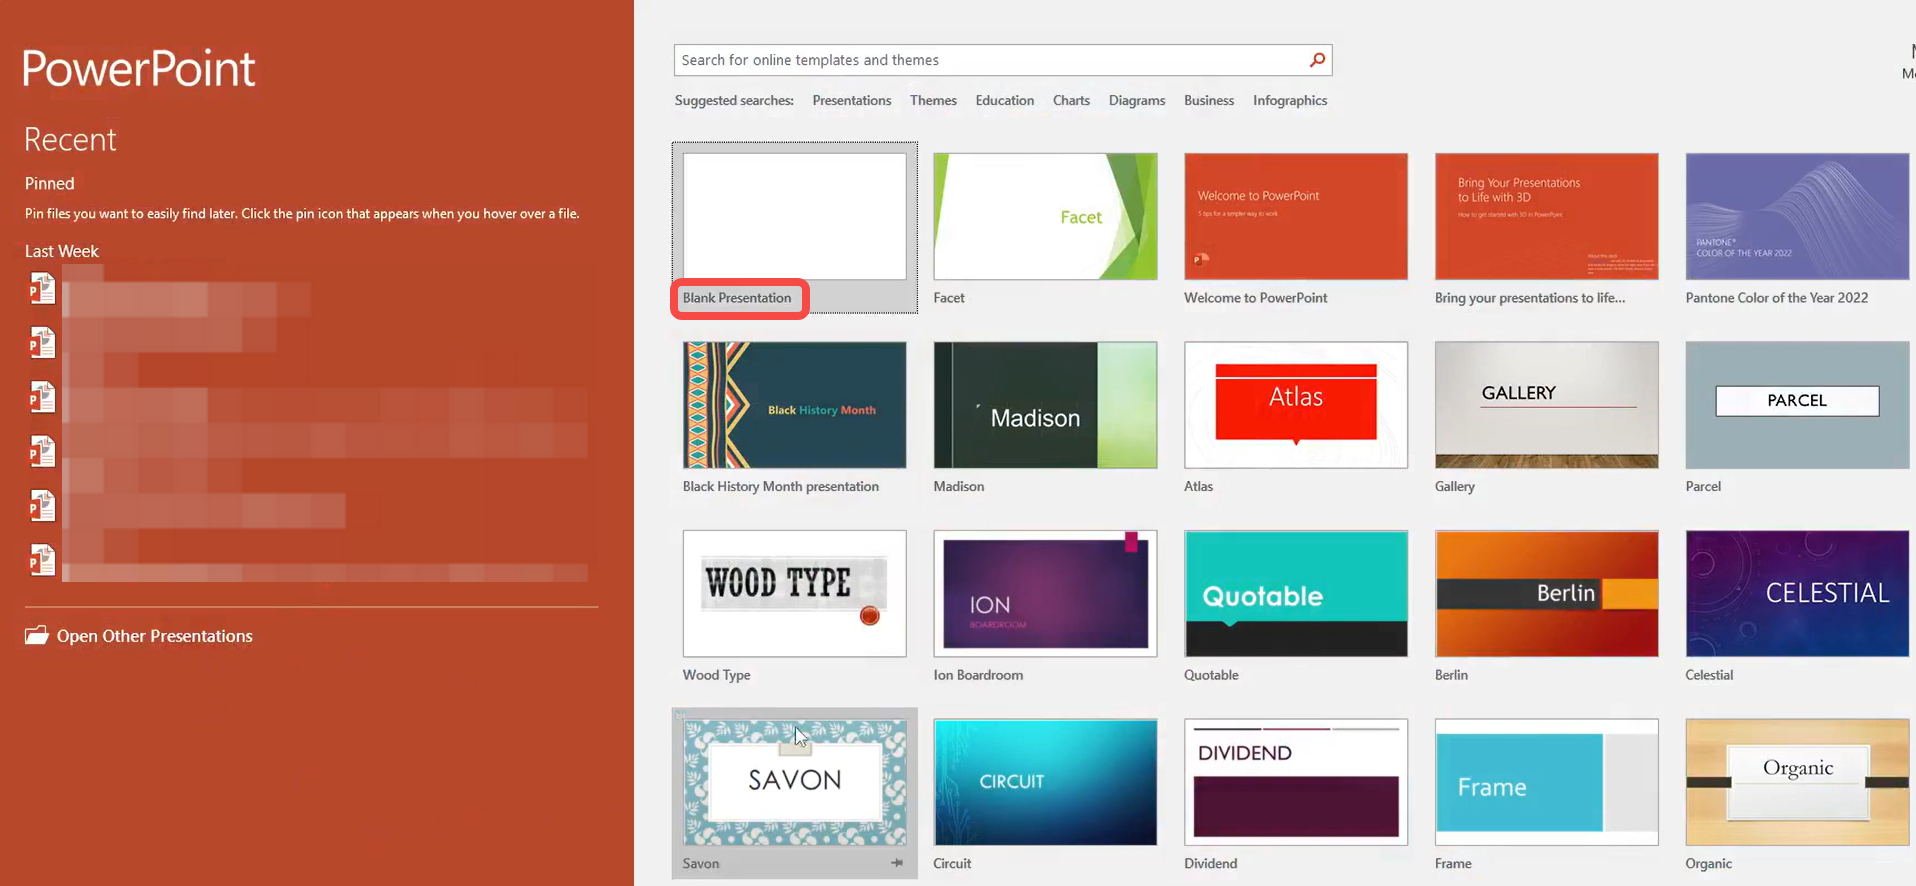Open the topmost recent file icon under Last Week
Image resolution: width=1916 pixels, height=886 pixels.
click(x=42, y=289)
